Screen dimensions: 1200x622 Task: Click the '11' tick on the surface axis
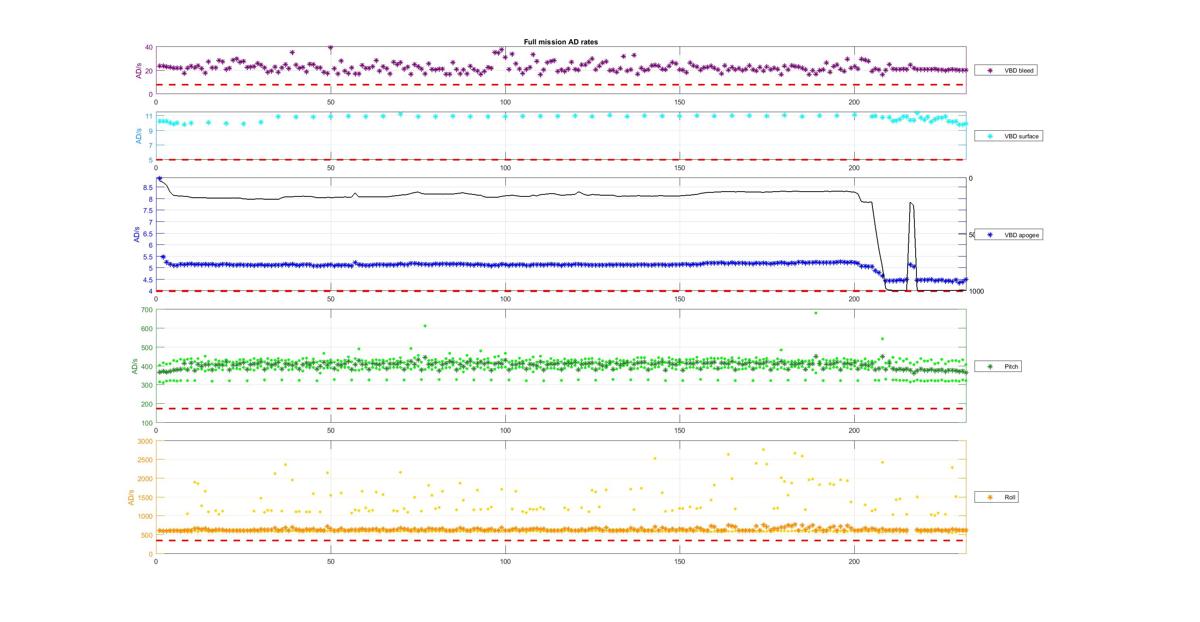click(x=149, y=117)
